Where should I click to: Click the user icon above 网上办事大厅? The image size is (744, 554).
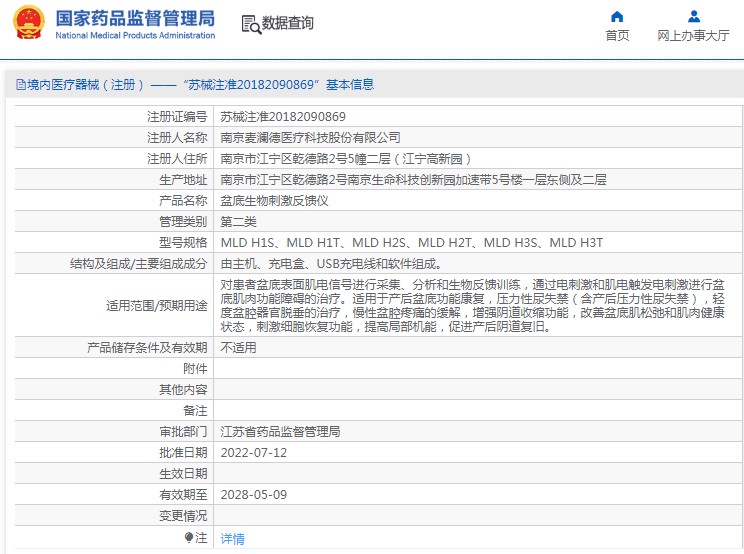(x=693, y=16)
